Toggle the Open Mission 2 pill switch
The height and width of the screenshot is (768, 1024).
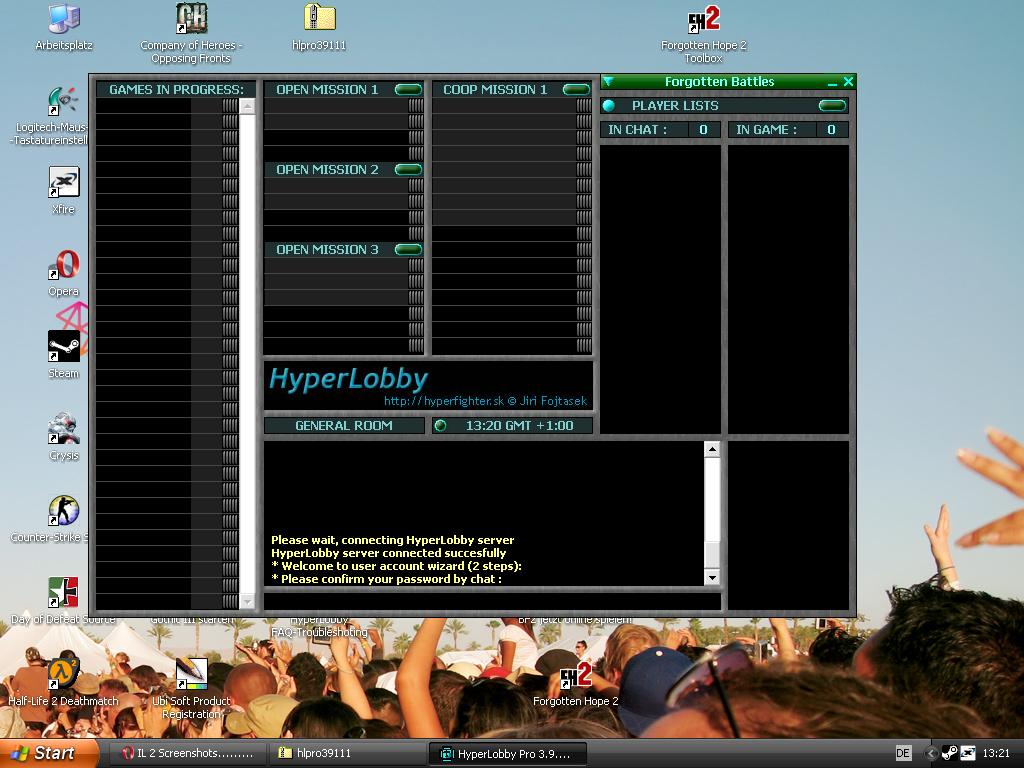click(x=409, y=170)
